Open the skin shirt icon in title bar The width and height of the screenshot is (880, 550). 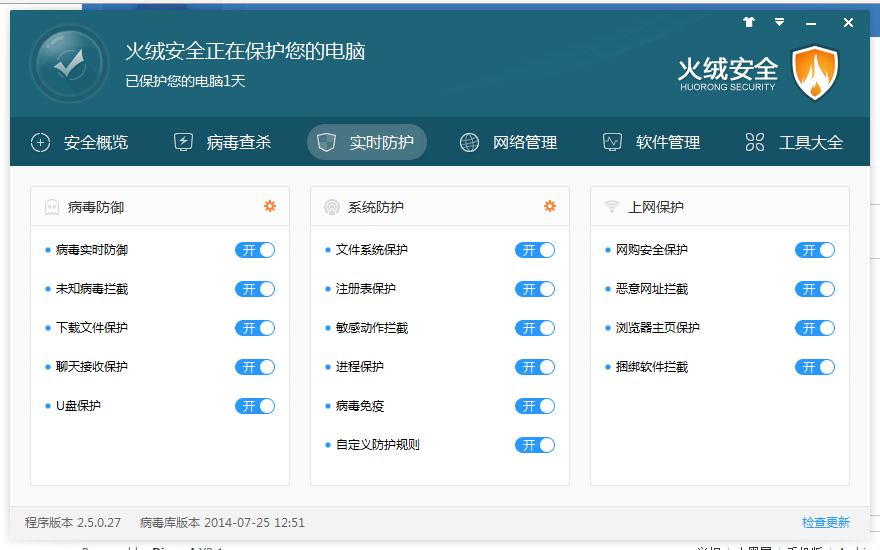click(x=749, y=22)
